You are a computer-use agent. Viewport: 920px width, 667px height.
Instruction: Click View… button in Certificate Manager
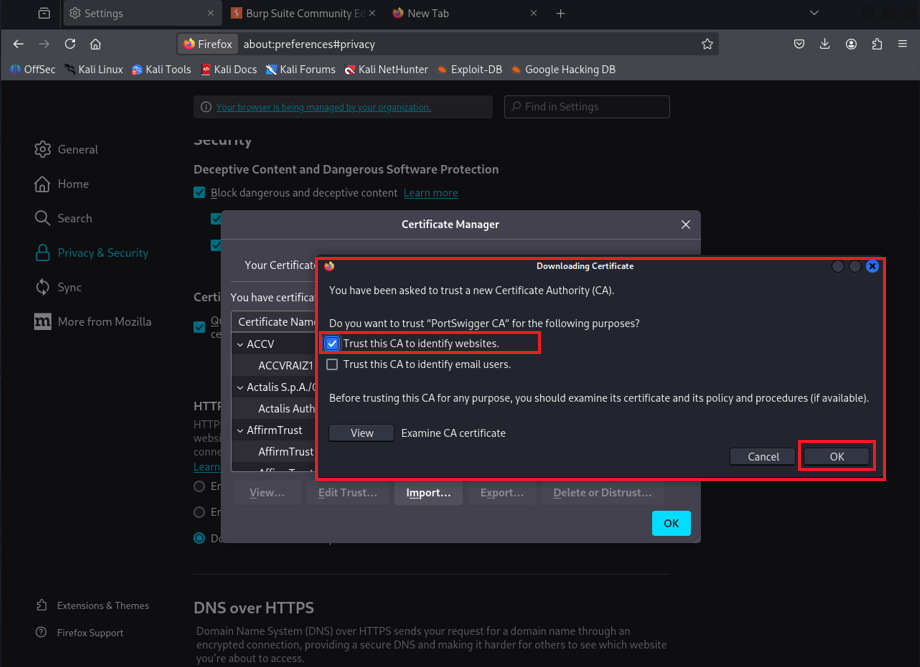point(267,493)
